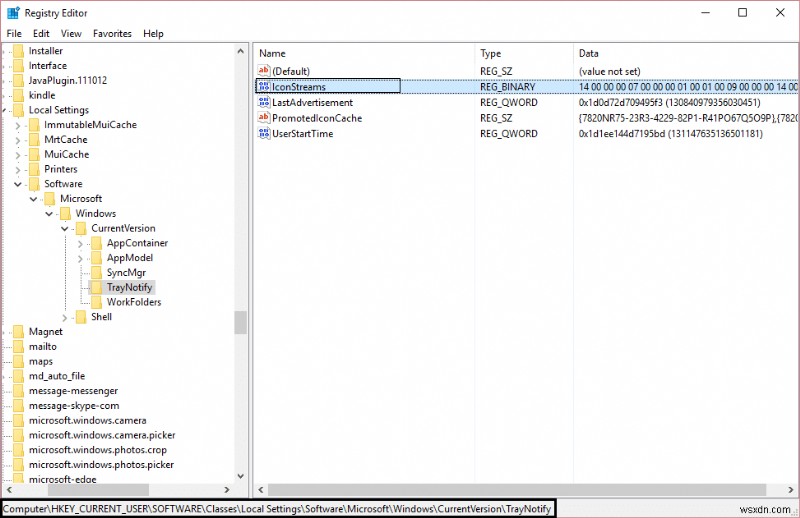
Task: Click values pane scroll right arrow
Action: coord(790,490)
